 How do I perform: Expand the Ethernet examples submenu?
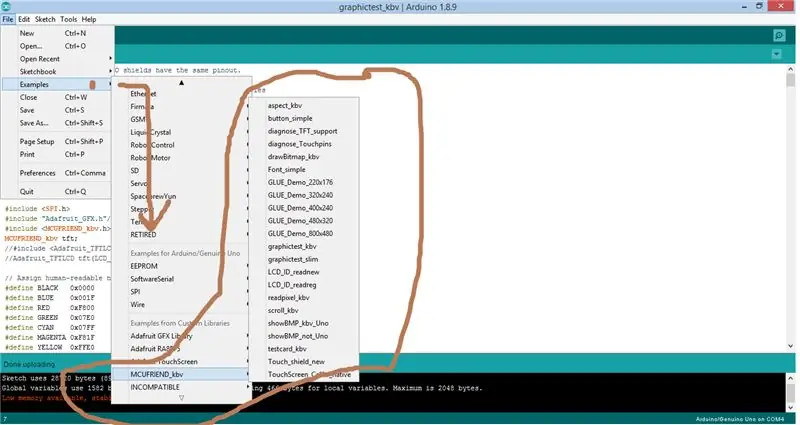point(182,94)
